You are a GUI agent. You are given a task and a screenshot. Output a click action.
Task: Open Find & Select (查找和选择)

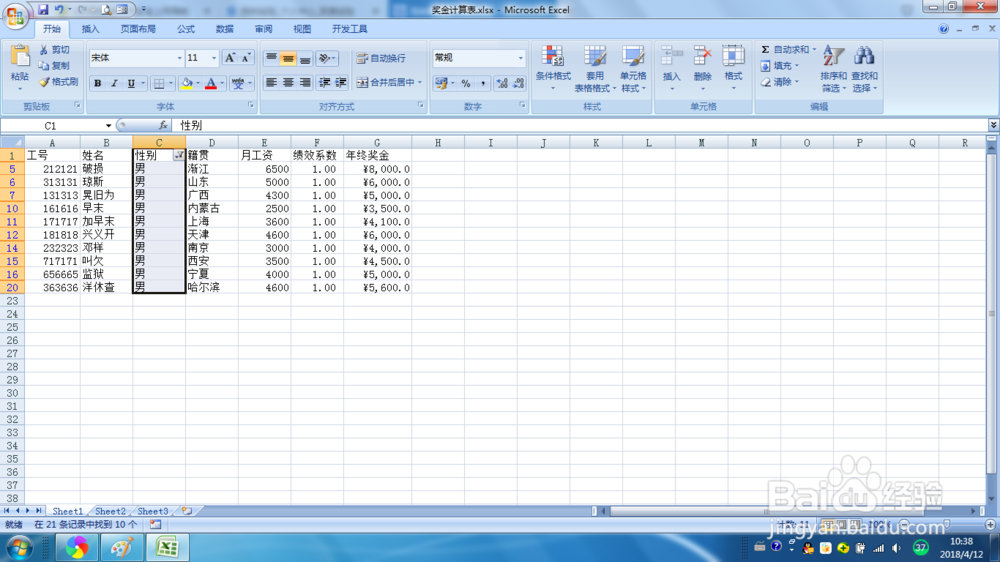pyautogui.click(x=864, y=68)
